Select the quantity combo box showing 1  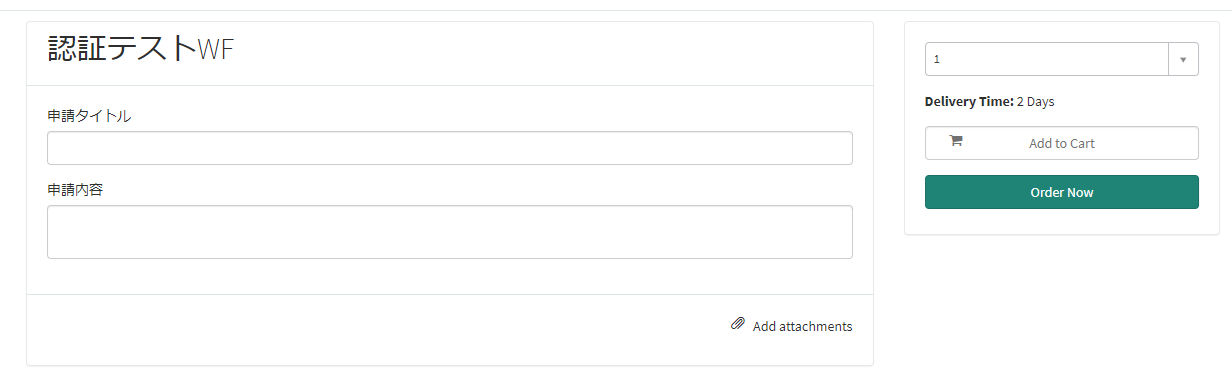[x=1061, y=59]
